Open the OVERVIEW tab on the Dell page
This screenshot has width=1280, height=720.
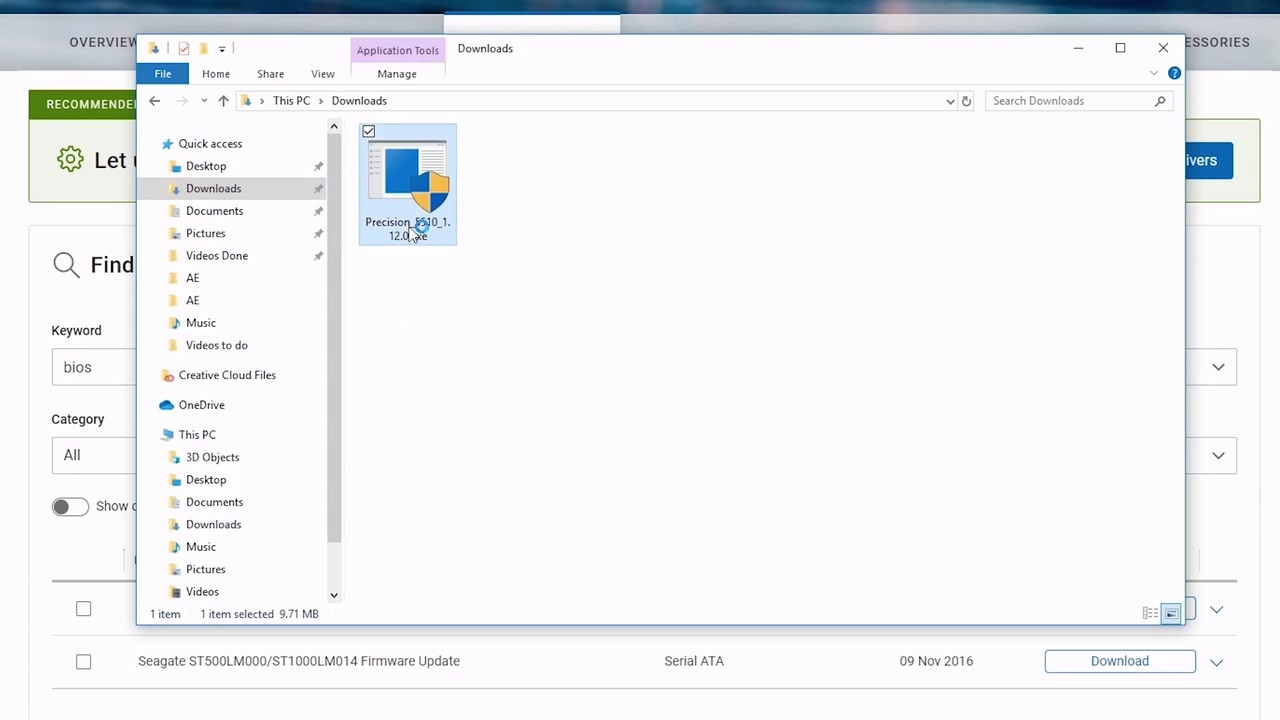point(102,42)
